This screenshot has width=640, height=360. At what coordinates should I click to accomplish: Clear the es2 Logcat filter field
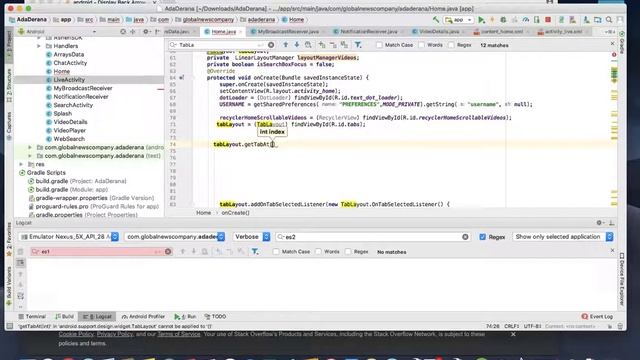coord(465,237)
